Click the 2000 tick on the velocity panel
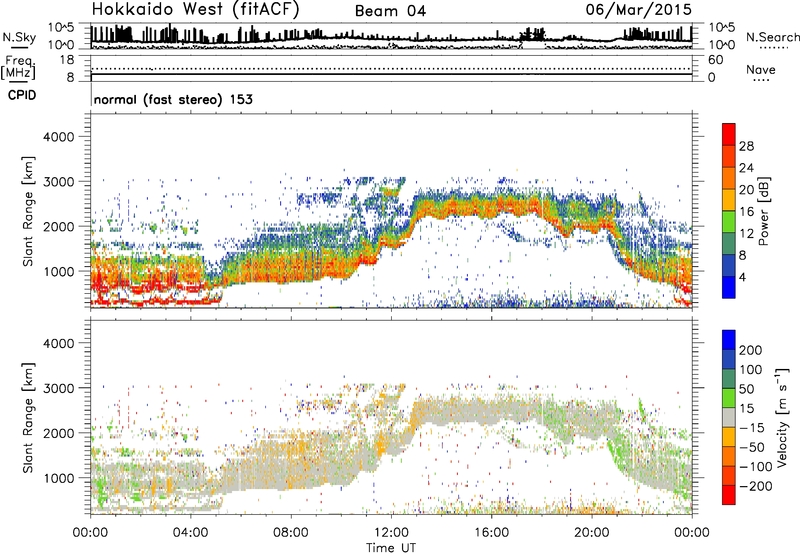800x554 pixels. coord(59,433)
